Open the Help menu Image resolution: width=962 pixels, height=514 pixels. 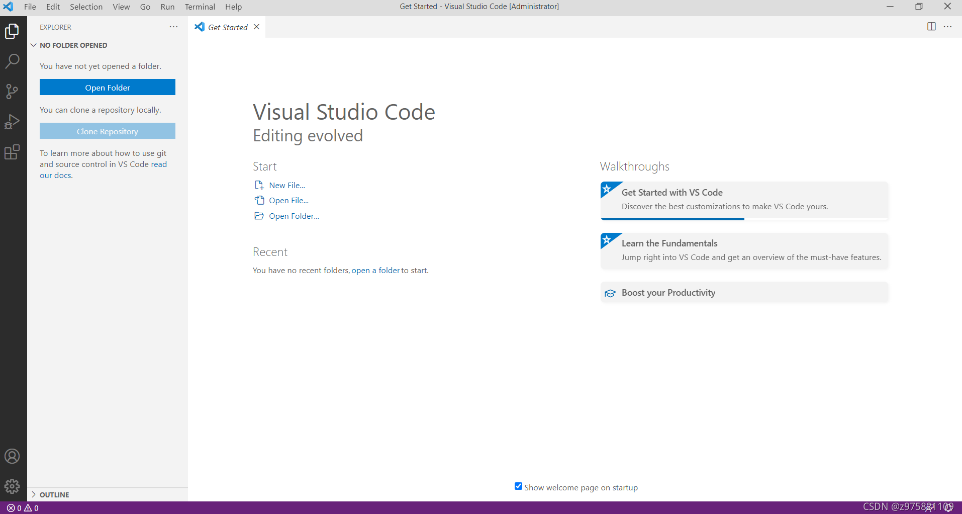(x=233, y=7)
